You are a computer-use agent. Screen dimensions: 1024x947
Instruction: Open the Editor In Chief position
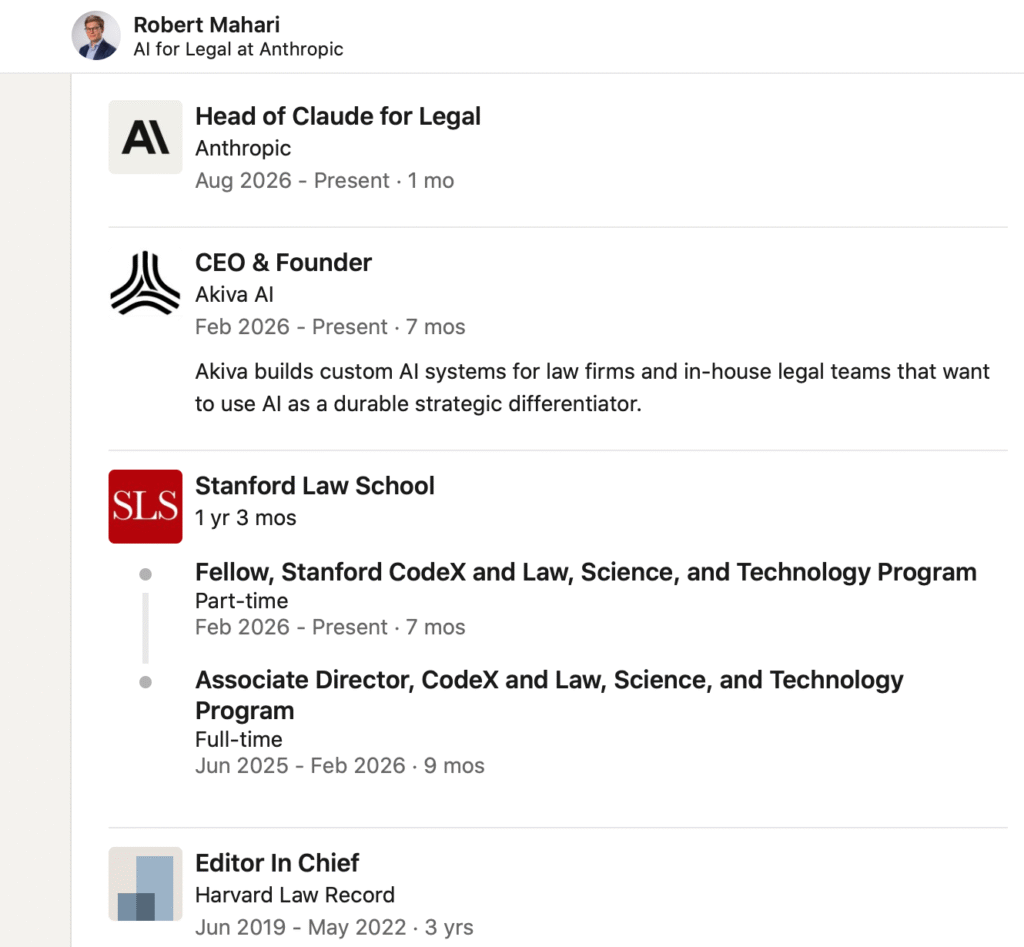pos(277,863)
